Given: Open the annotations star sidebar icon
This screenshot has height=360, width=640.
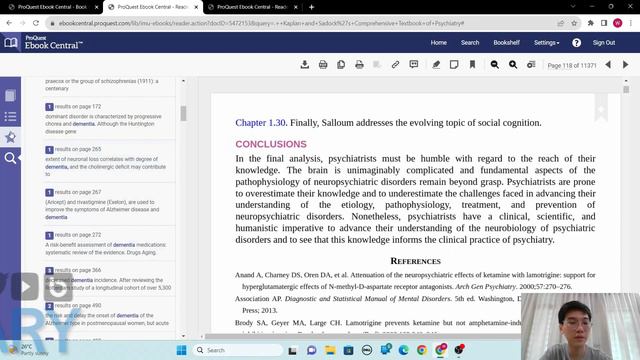Looking at the screenshot, I should tap(10, 137).
